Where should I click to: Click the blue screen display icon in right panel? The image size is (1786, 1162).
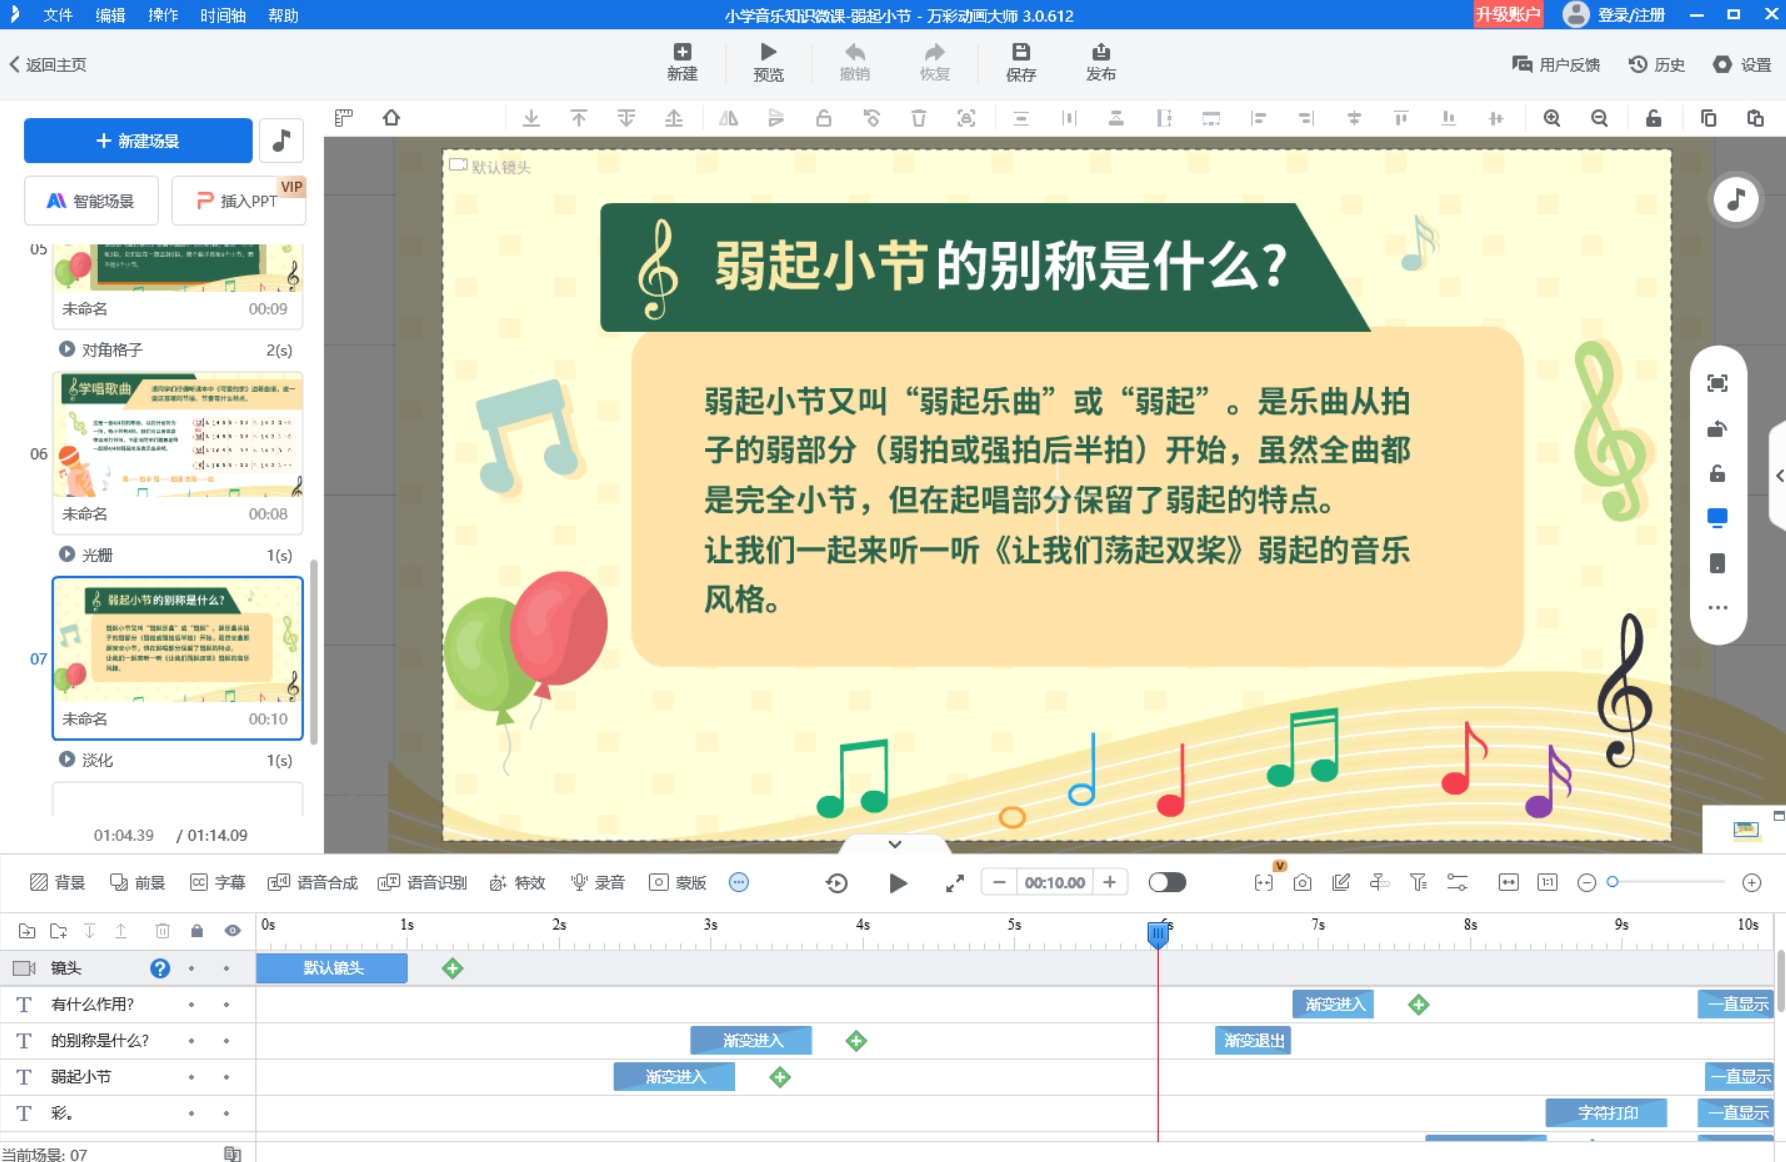point(1717,517)
